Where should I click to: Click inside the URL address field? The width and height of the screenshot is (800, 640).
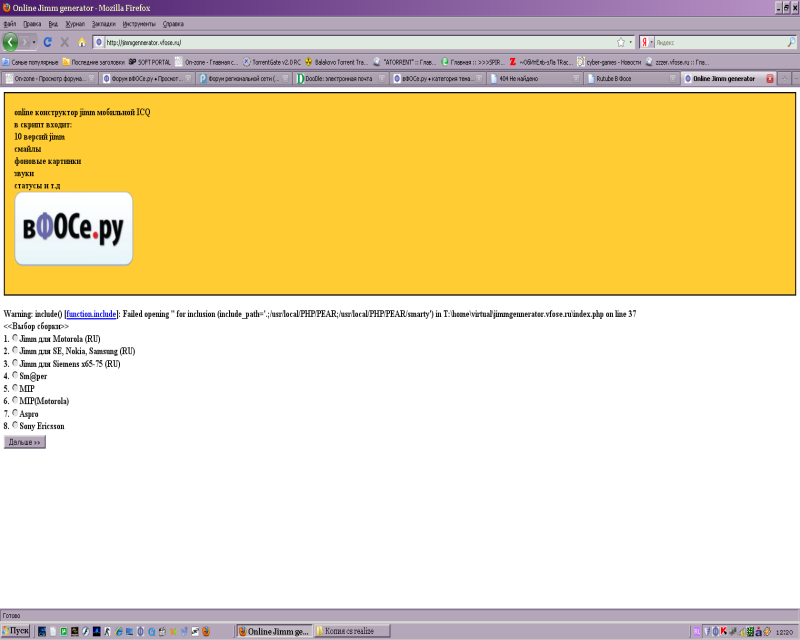tap(350, 42)
